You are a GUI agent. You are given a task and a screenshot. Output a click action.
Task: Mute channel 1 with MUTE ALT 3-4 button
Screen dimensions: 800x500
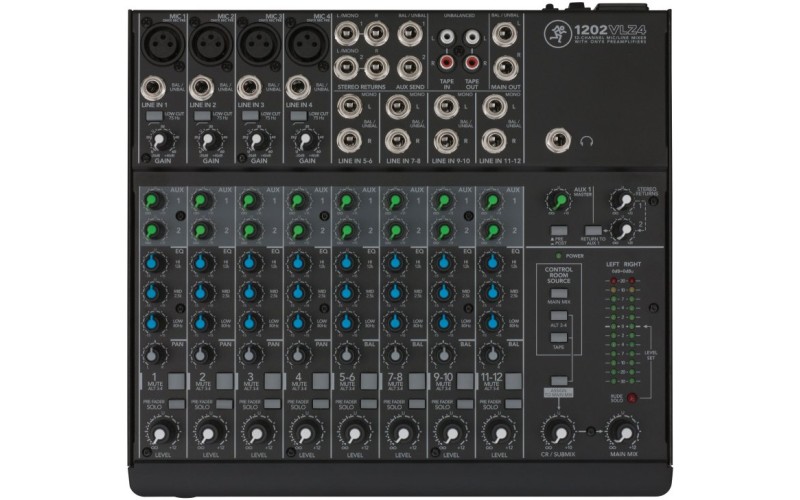click(176, 381)
